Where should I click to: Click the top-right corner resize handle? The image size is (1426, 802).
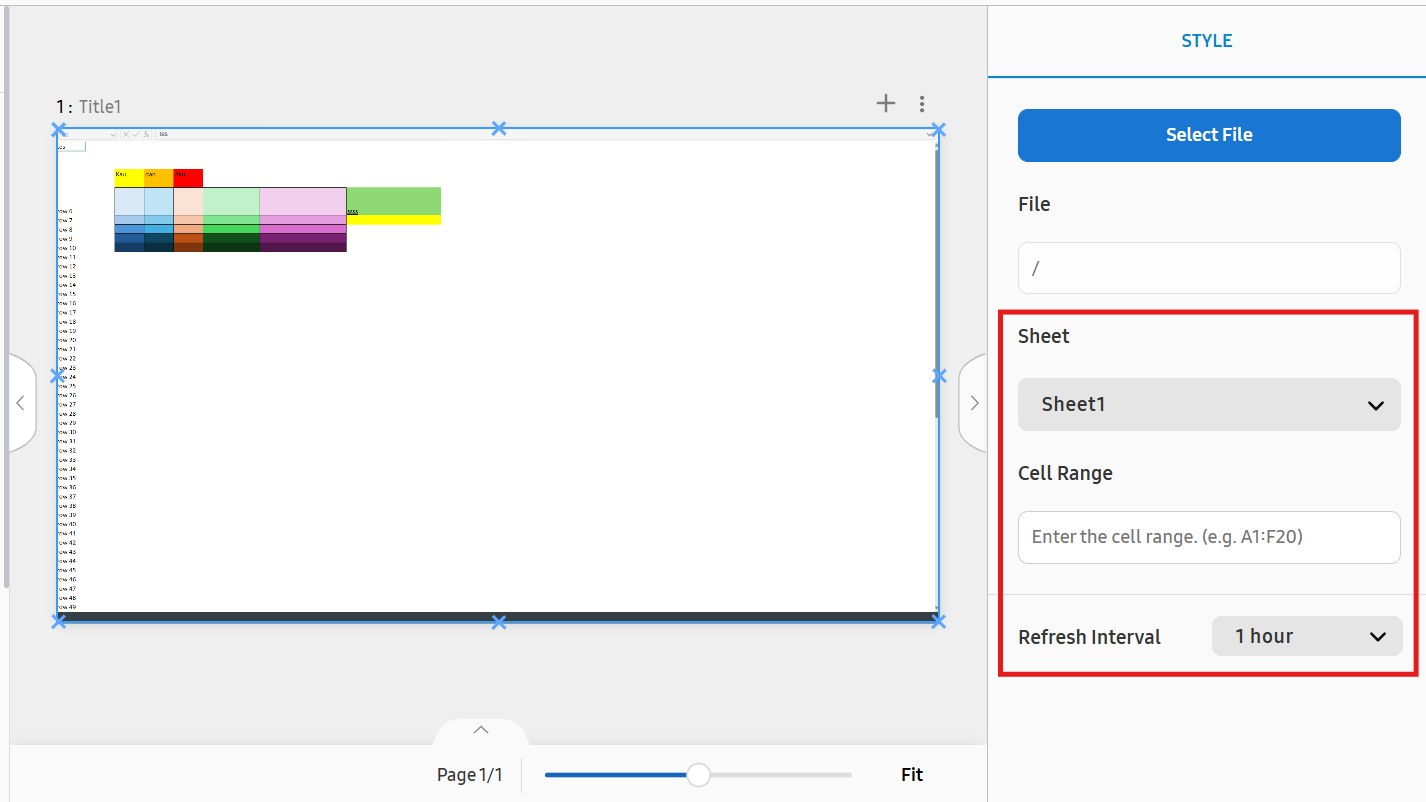tap(938, 129)
